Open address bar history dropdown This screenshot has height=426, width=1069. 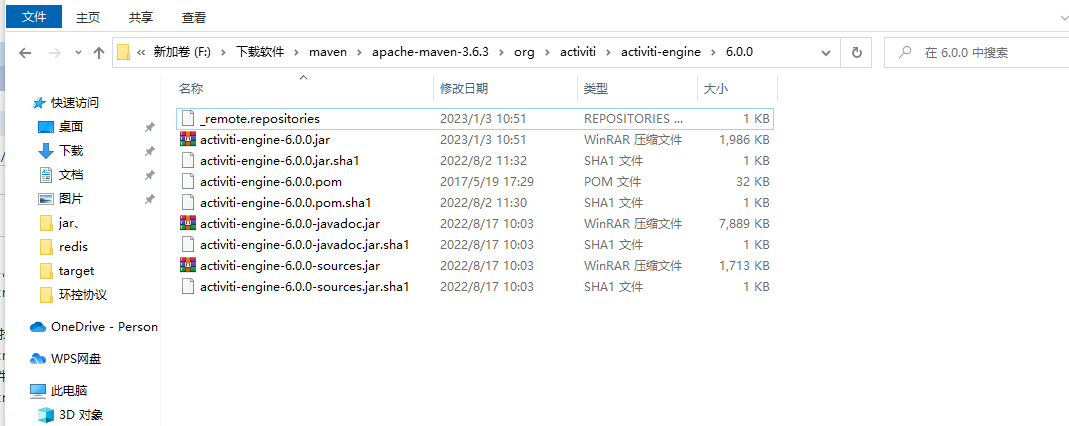827,52
